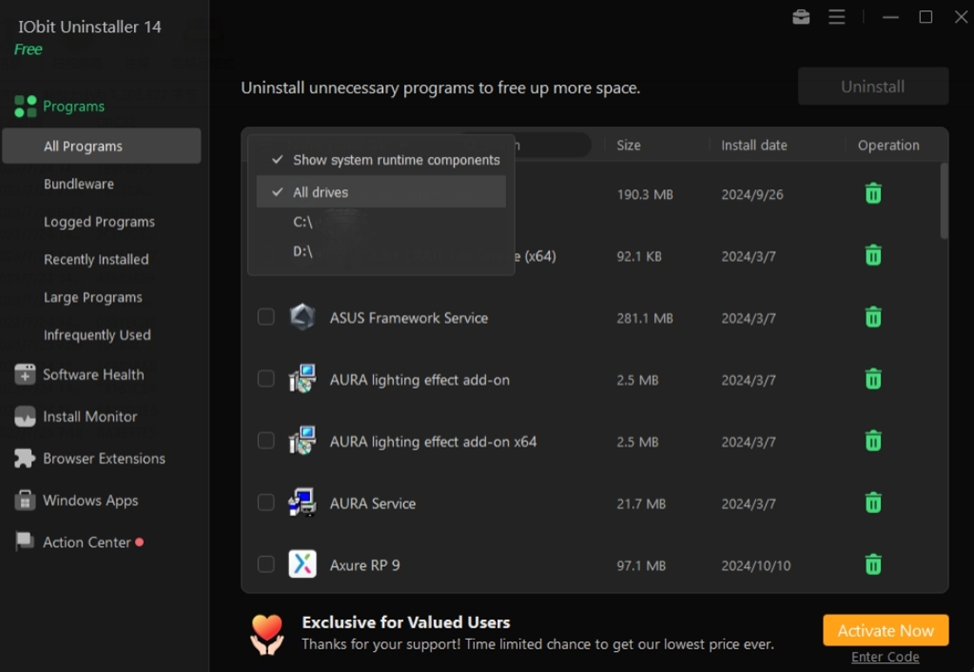Click the 2024/10/10 install date

pyautogui.click(x=756, y=566)
